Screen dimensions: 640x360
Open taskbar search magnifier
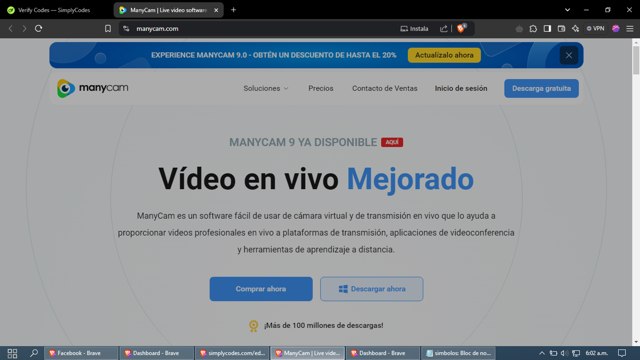[x=34, y=353]
